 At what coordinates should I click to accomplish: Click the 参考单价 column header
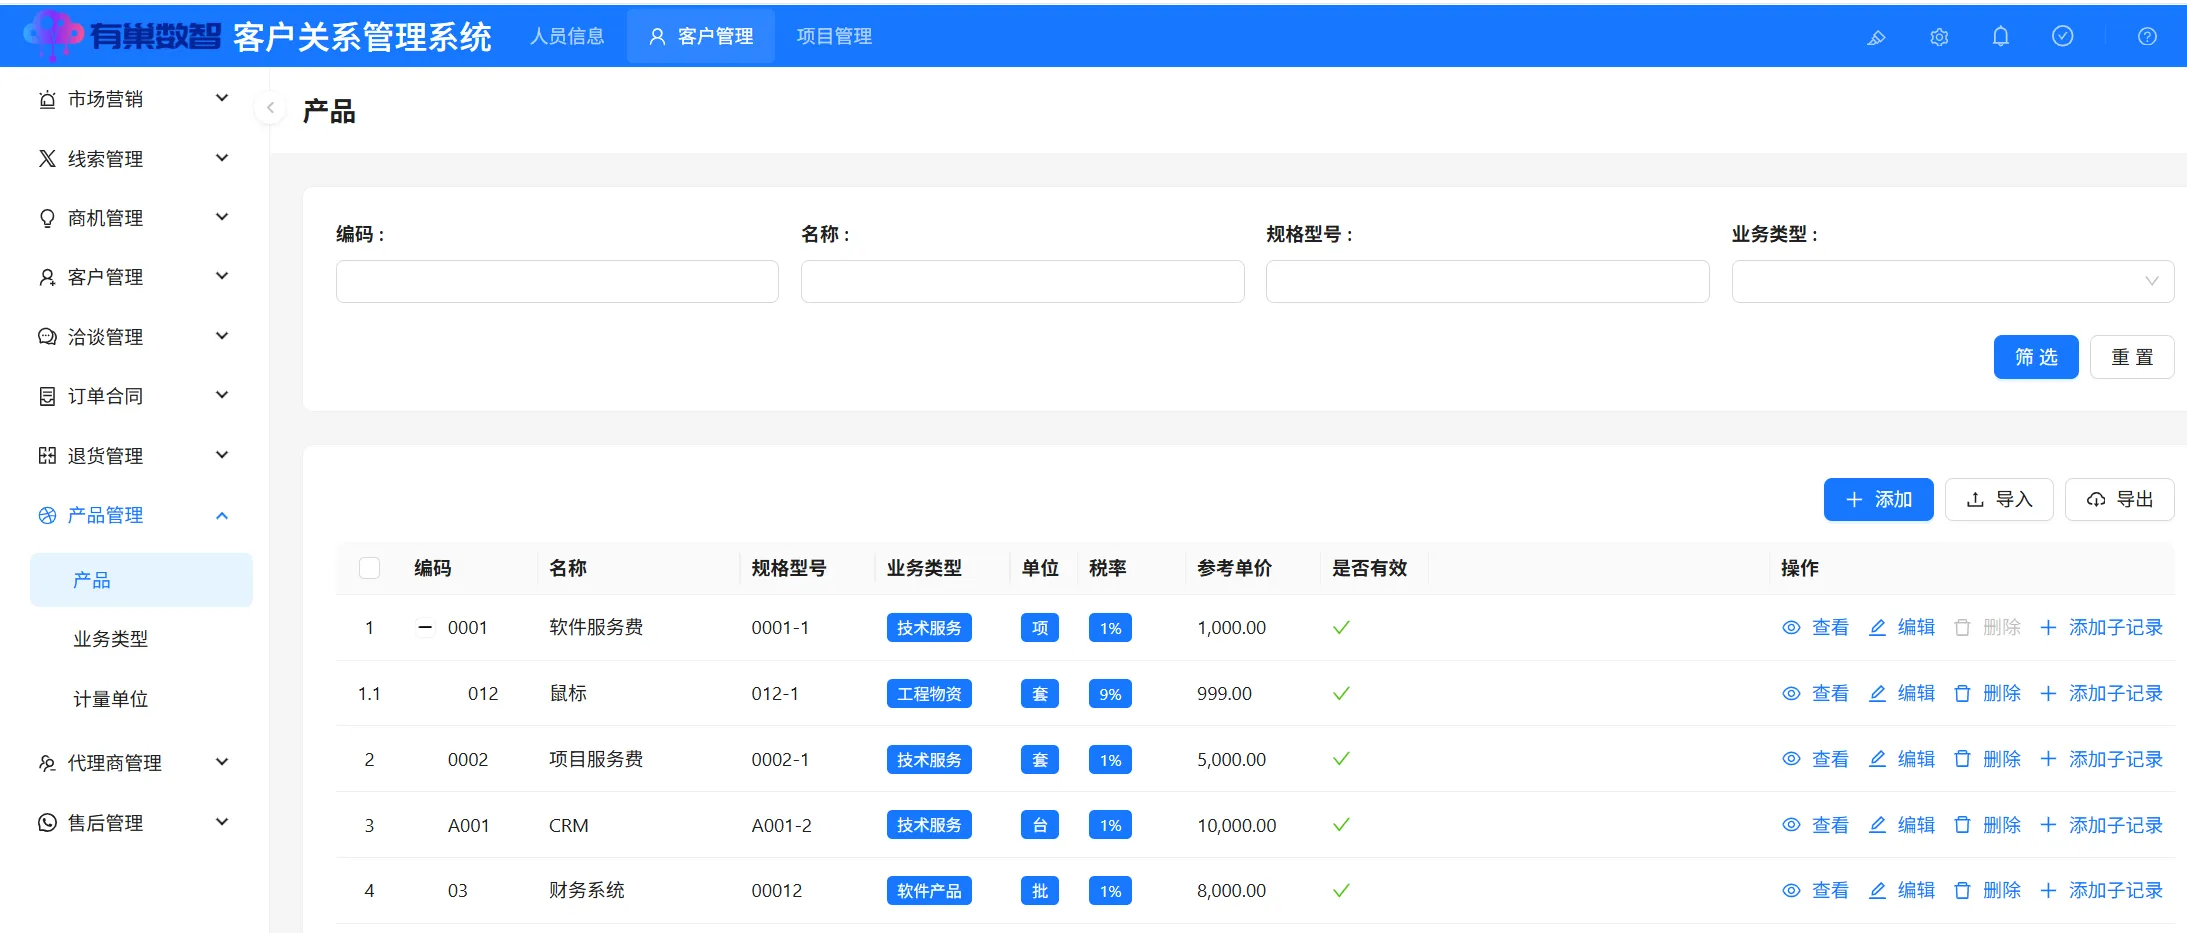pos(1234,568)
